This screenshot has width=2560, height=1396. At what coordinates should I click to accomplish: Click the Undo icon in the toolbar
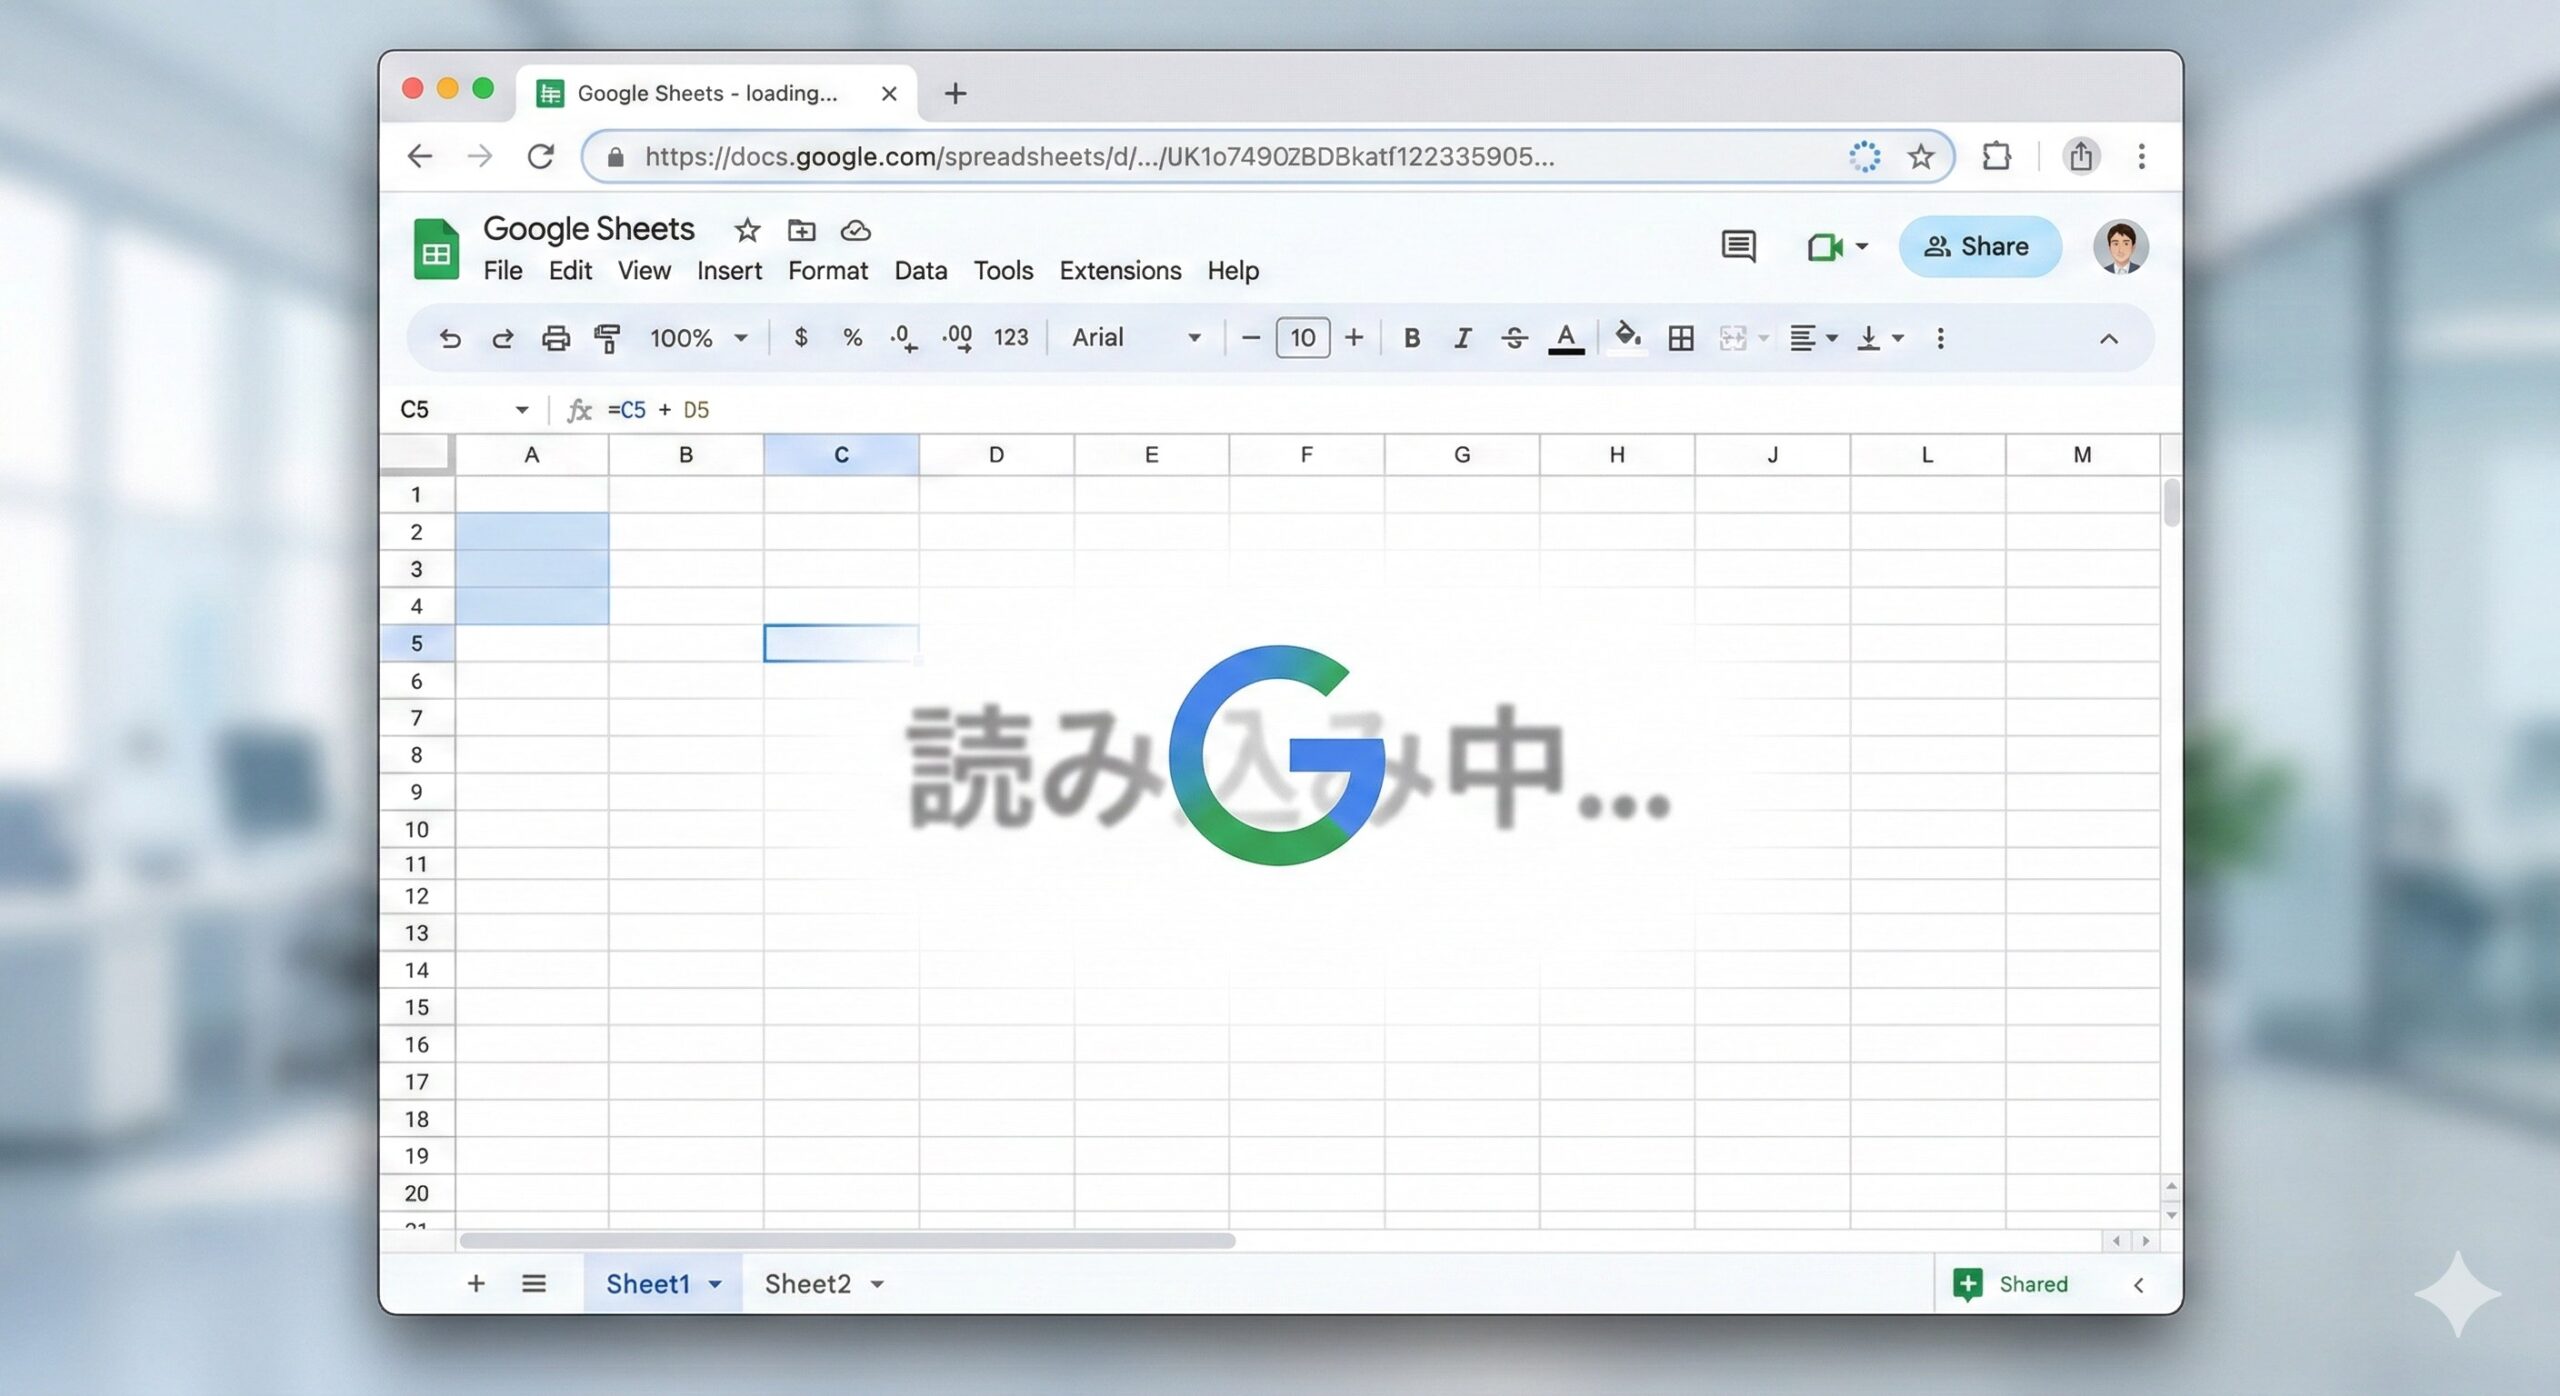pyautogui.click(x=450, y=338)
